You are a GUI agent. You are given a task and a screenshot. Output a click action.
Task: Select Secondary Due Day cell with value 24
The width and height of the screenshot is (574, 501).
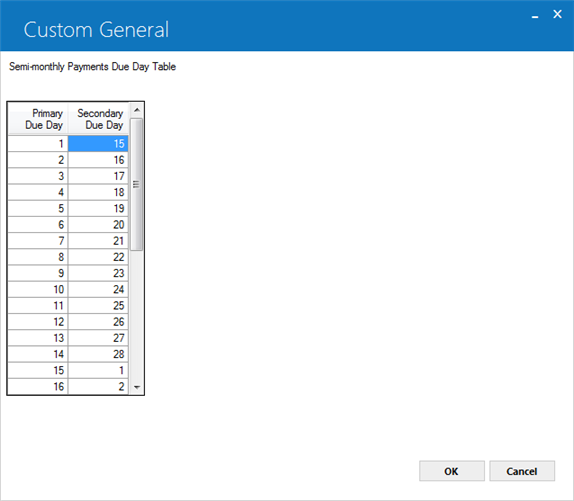click(x=98, y=289)
